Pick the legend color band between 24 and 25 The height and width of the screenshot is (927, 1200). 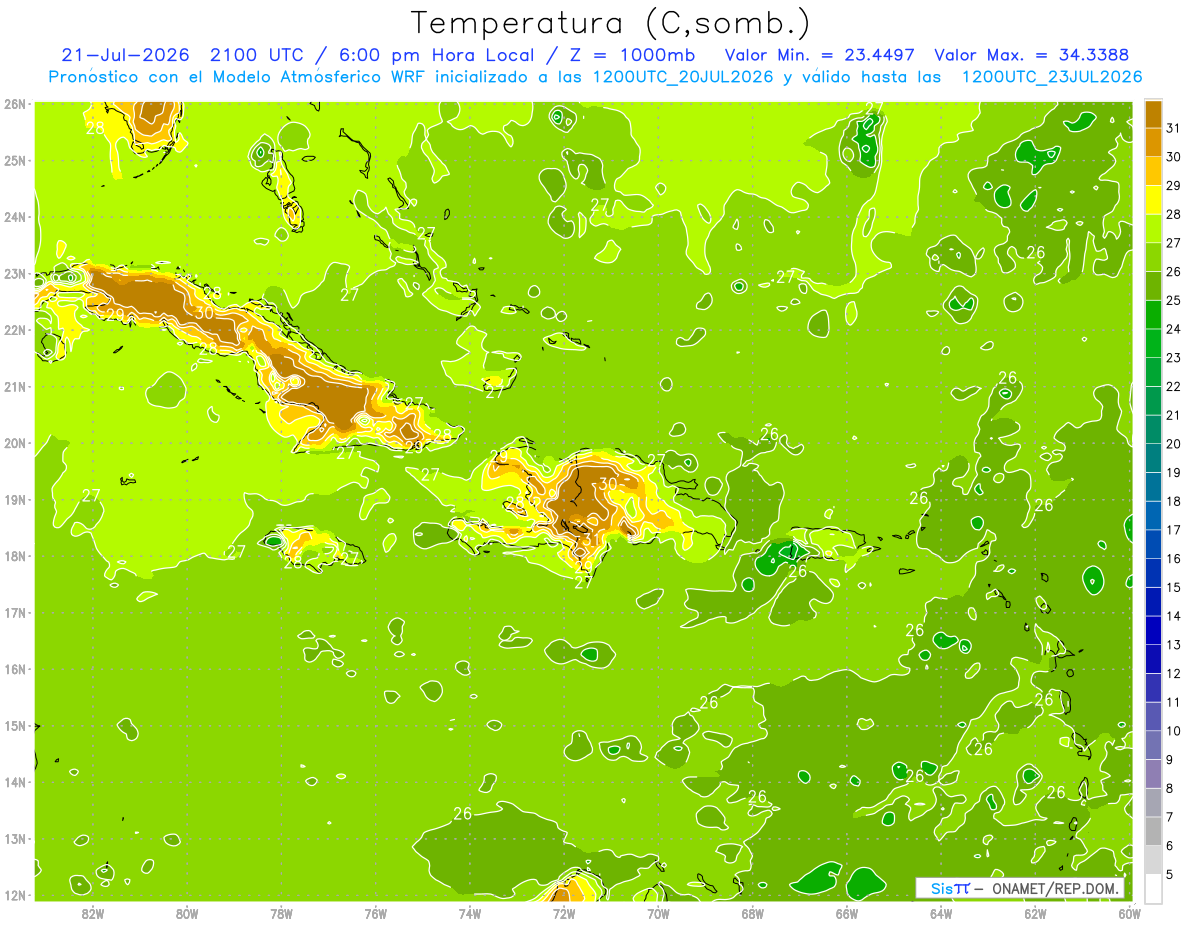click(x=1153, y=315)
